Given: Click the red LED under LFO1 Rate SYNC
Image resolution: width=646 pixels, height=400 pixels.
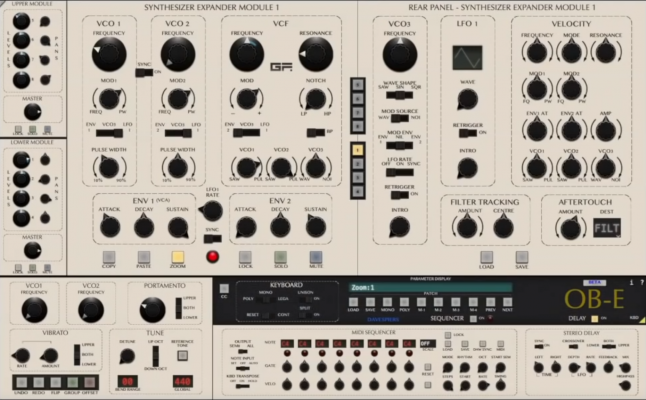Looking at the screenshot, I should (212, 257).
